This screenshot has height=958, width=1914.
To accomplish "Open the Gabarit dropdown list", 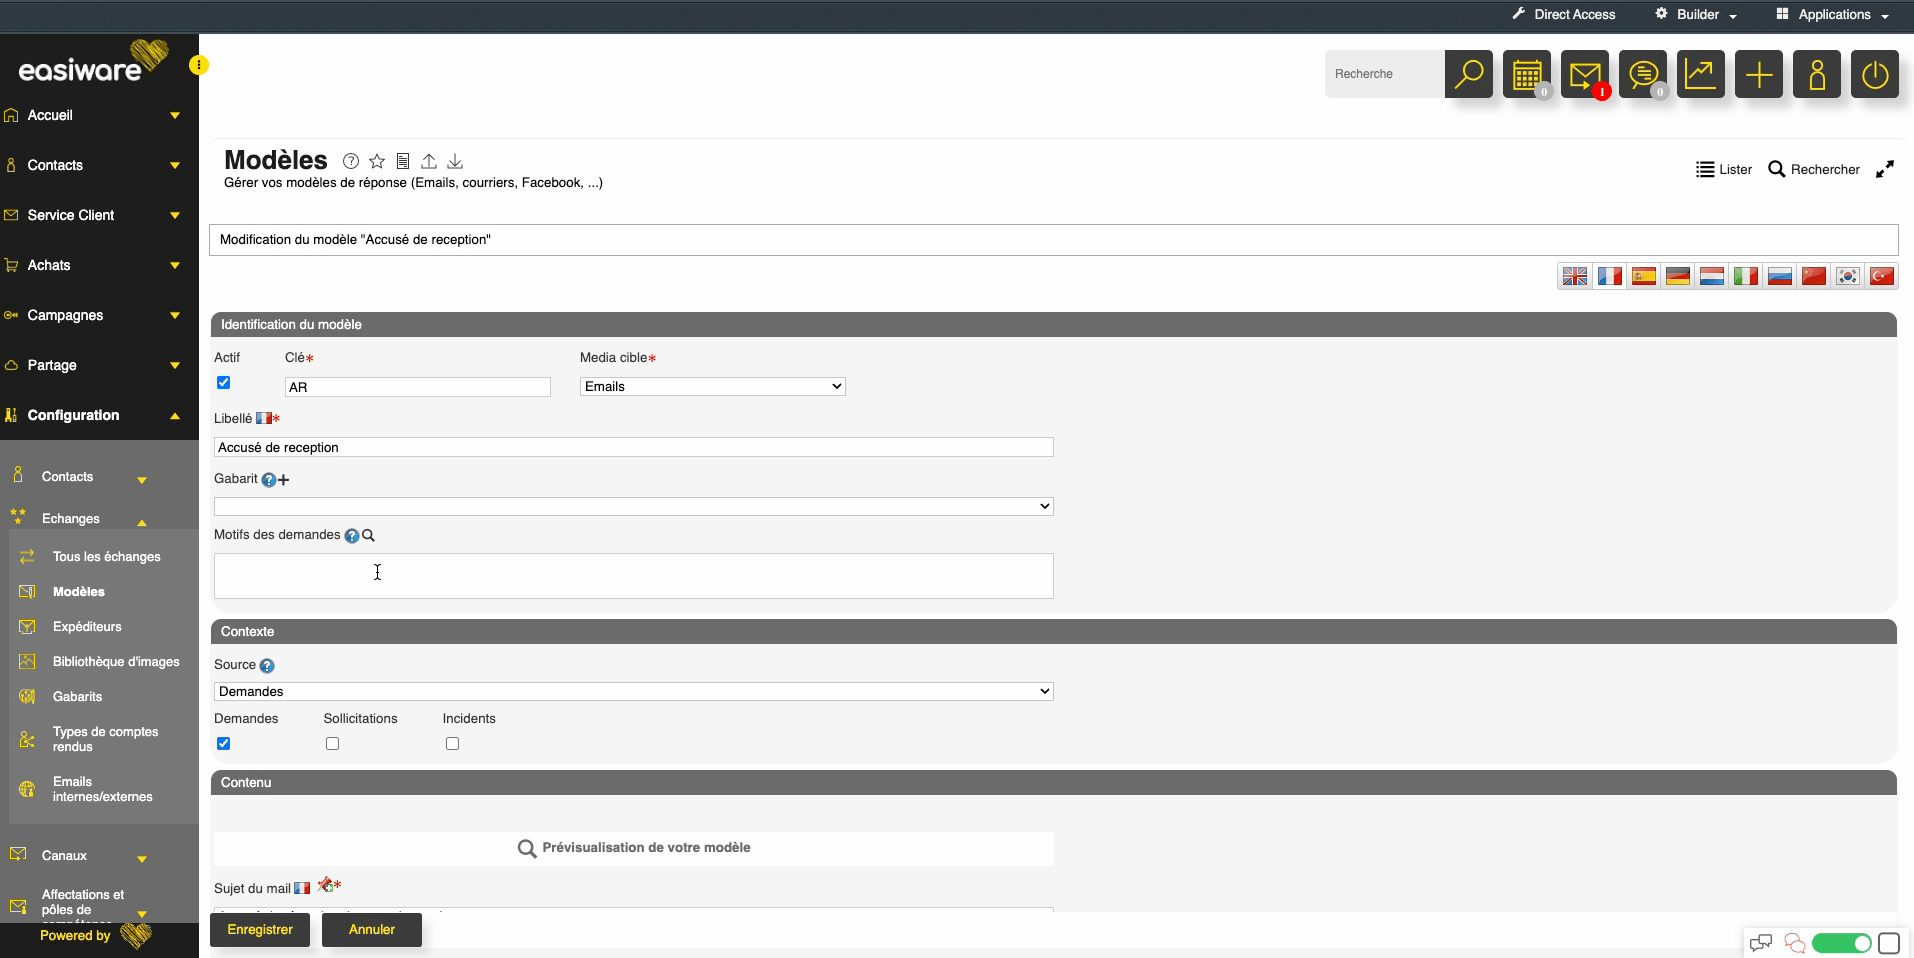I will pyautogui.click(x=633, y=507).
